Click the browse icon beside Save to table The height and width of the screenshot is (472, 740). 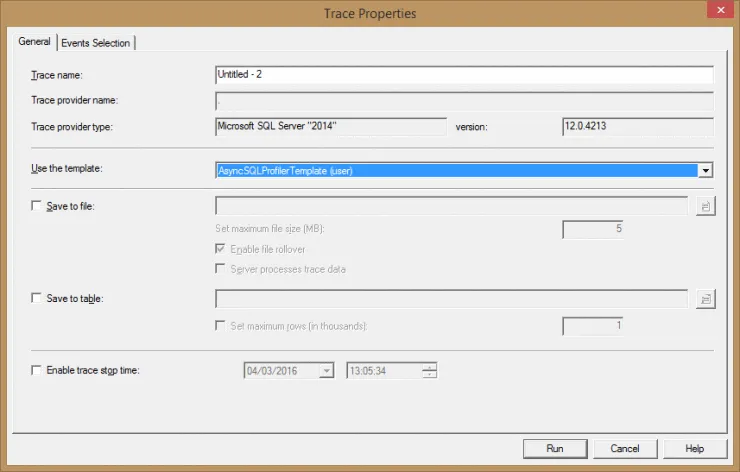click(705, 298)
